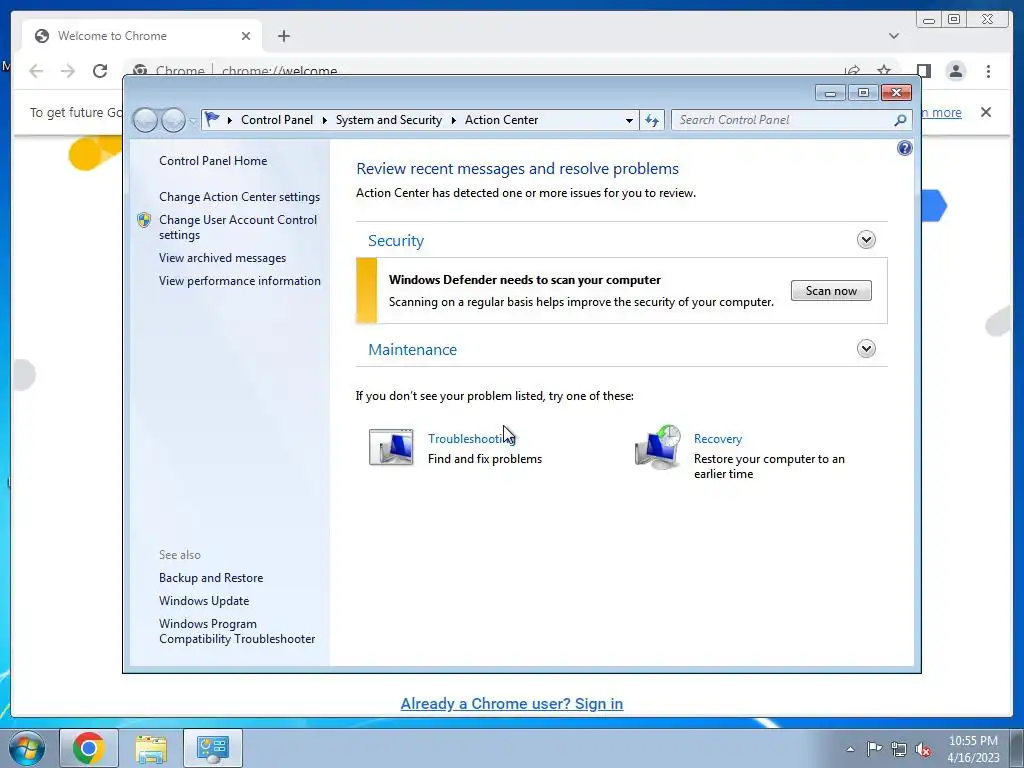Expand arrow after Control Panel breadcrumb
The image size is (1024, 768).
[x=325, y=120]
